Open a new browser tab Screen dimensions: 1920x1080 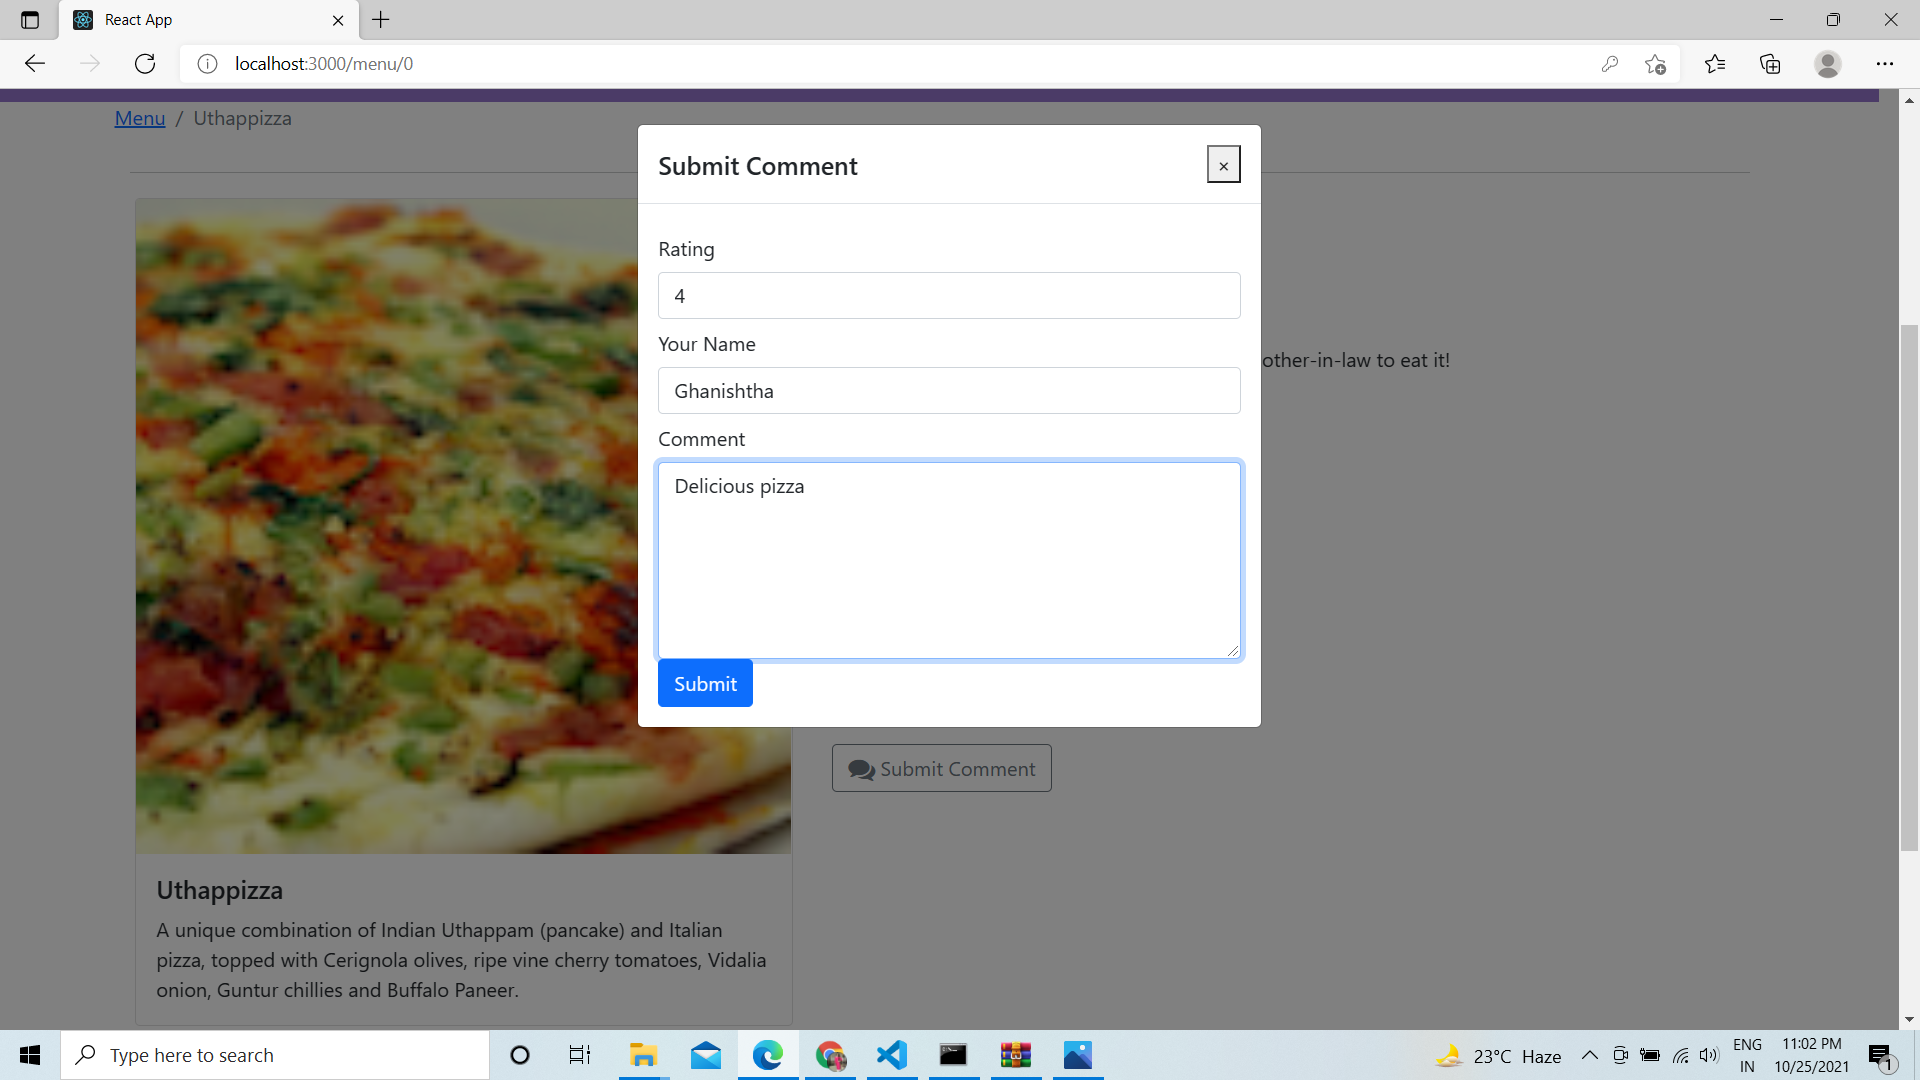point(381,20)
